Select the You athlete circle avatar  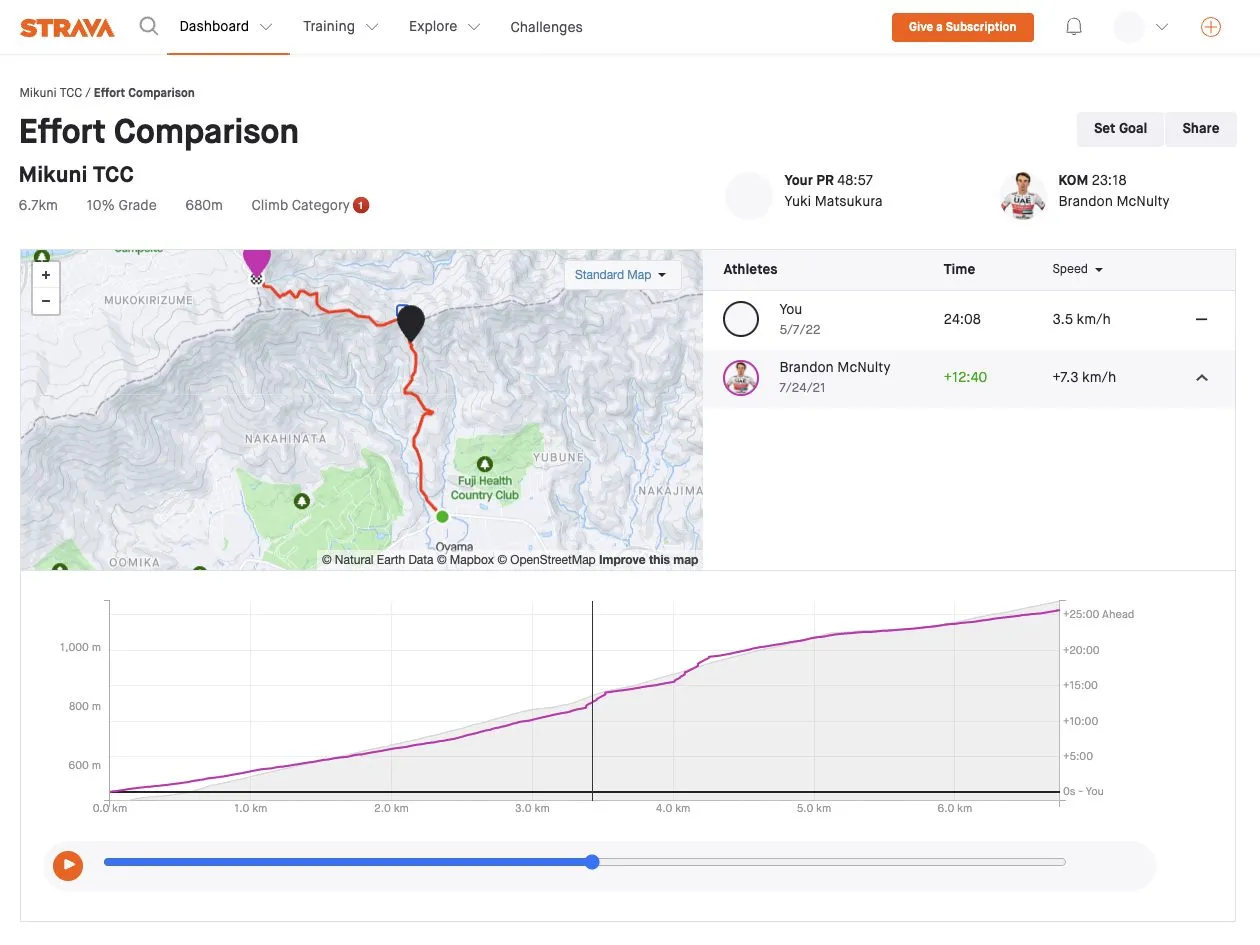[x=741, y=319]
